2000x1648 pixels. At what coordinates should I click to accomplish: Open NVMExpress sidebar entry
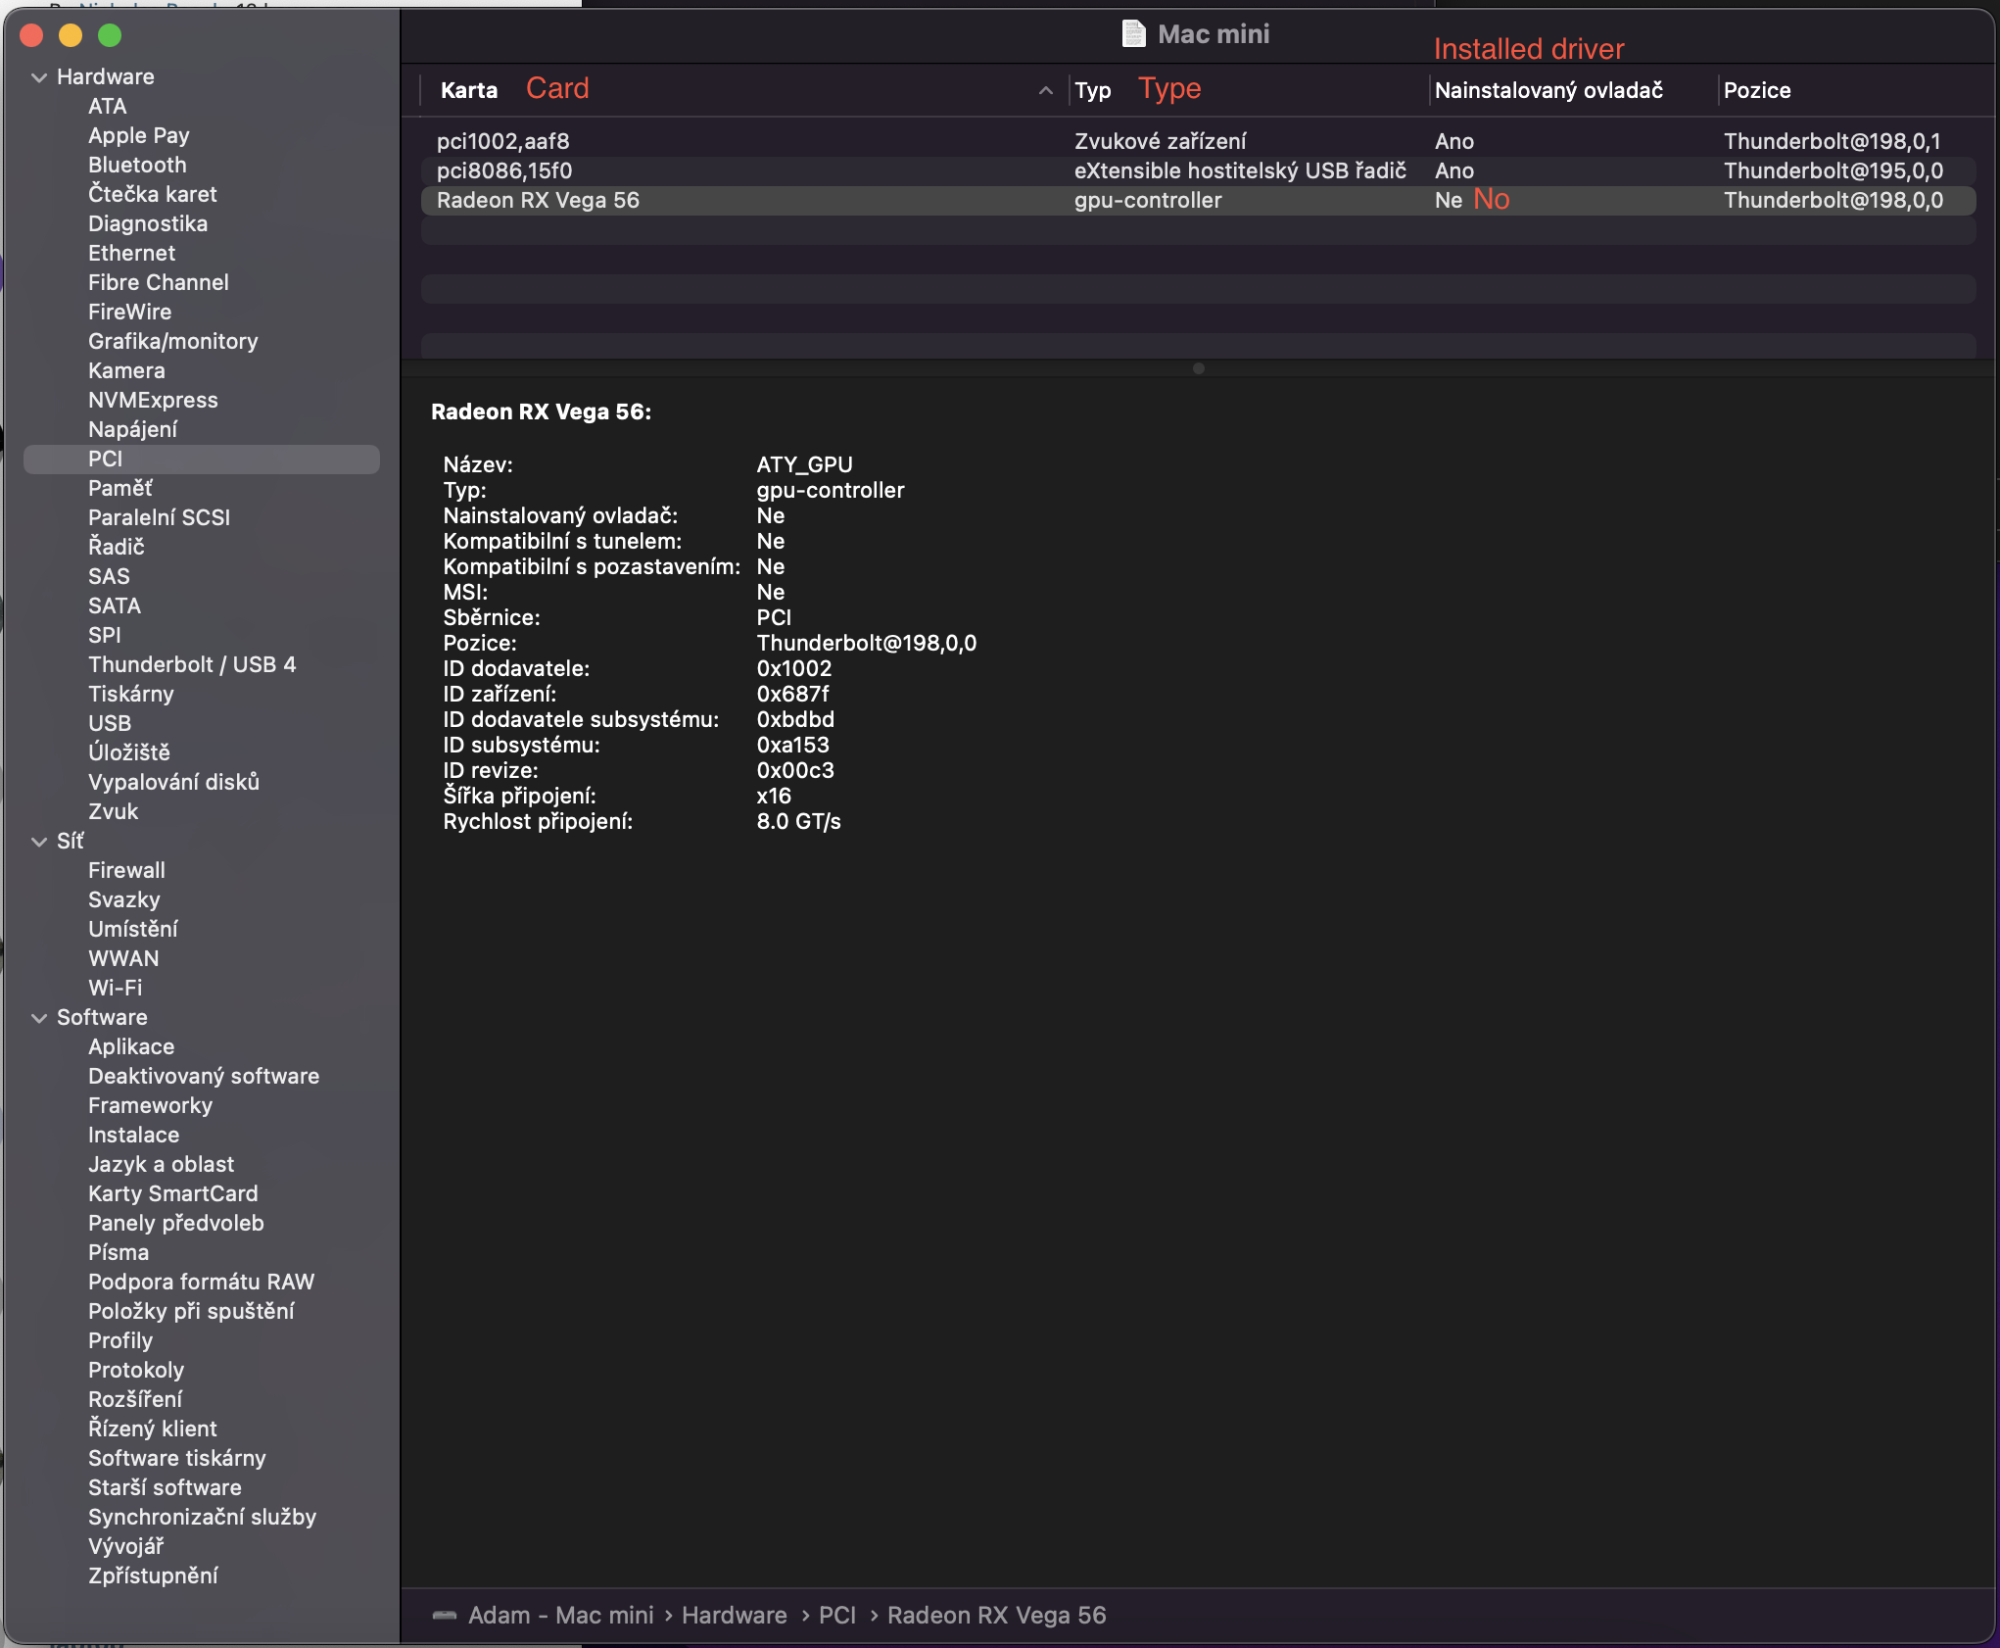pyautogui.click(x=153, y=400)
